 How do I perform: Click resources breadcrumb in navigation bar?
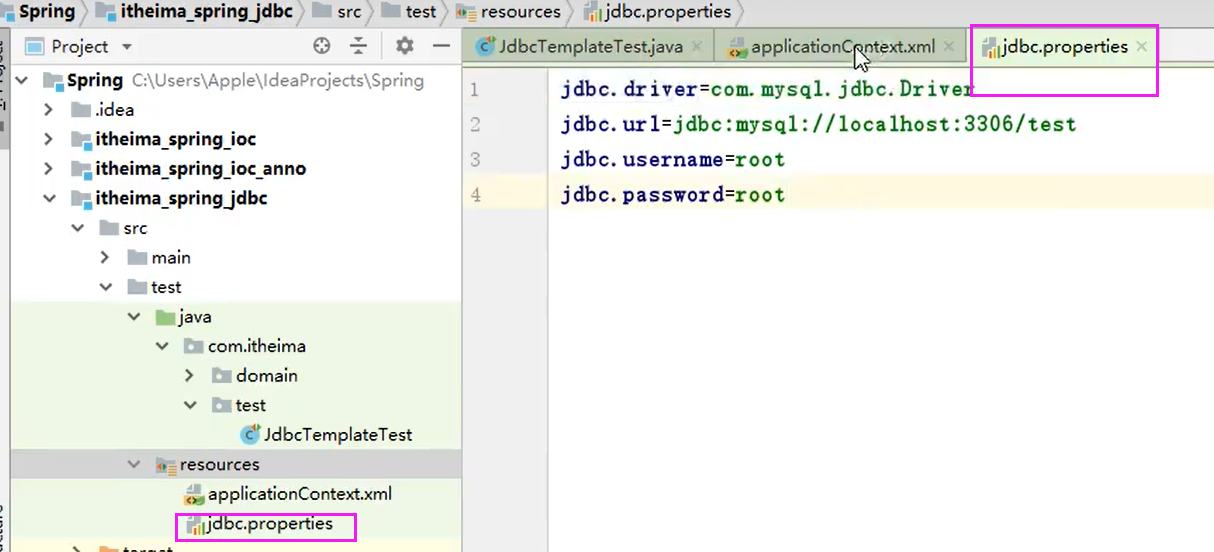519,12
